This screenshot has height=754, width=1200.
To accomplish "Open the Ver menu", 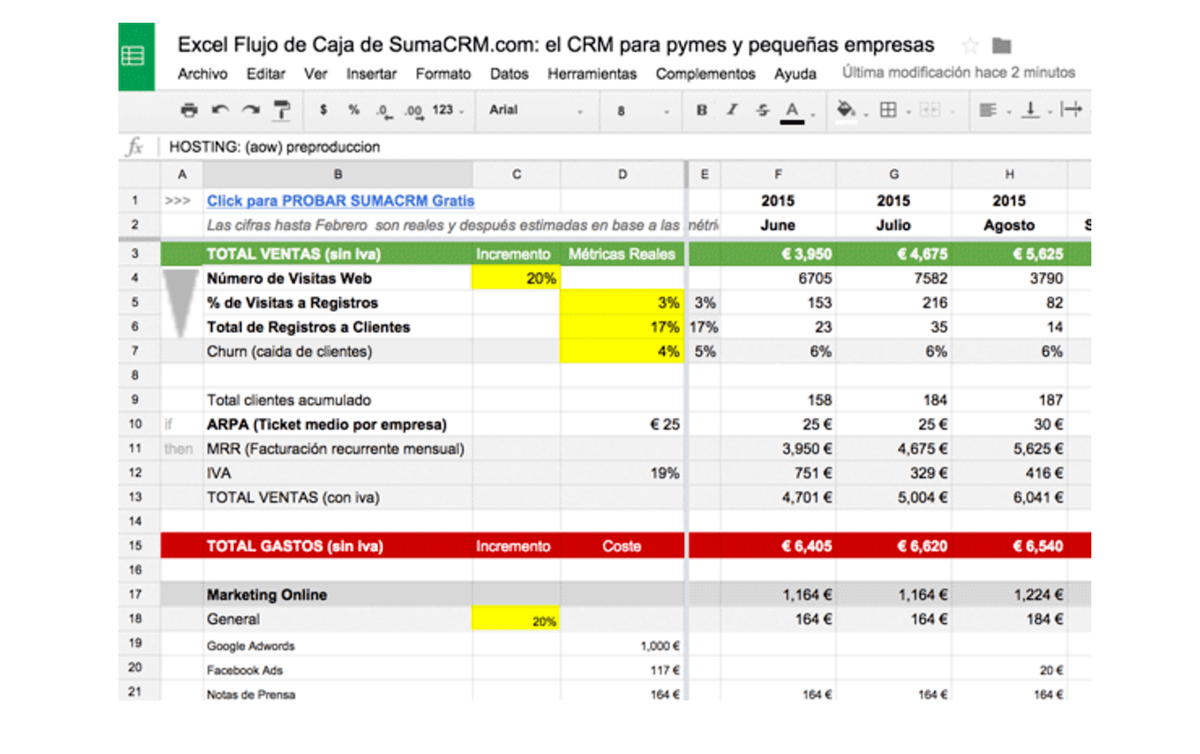I will (316, 74).
